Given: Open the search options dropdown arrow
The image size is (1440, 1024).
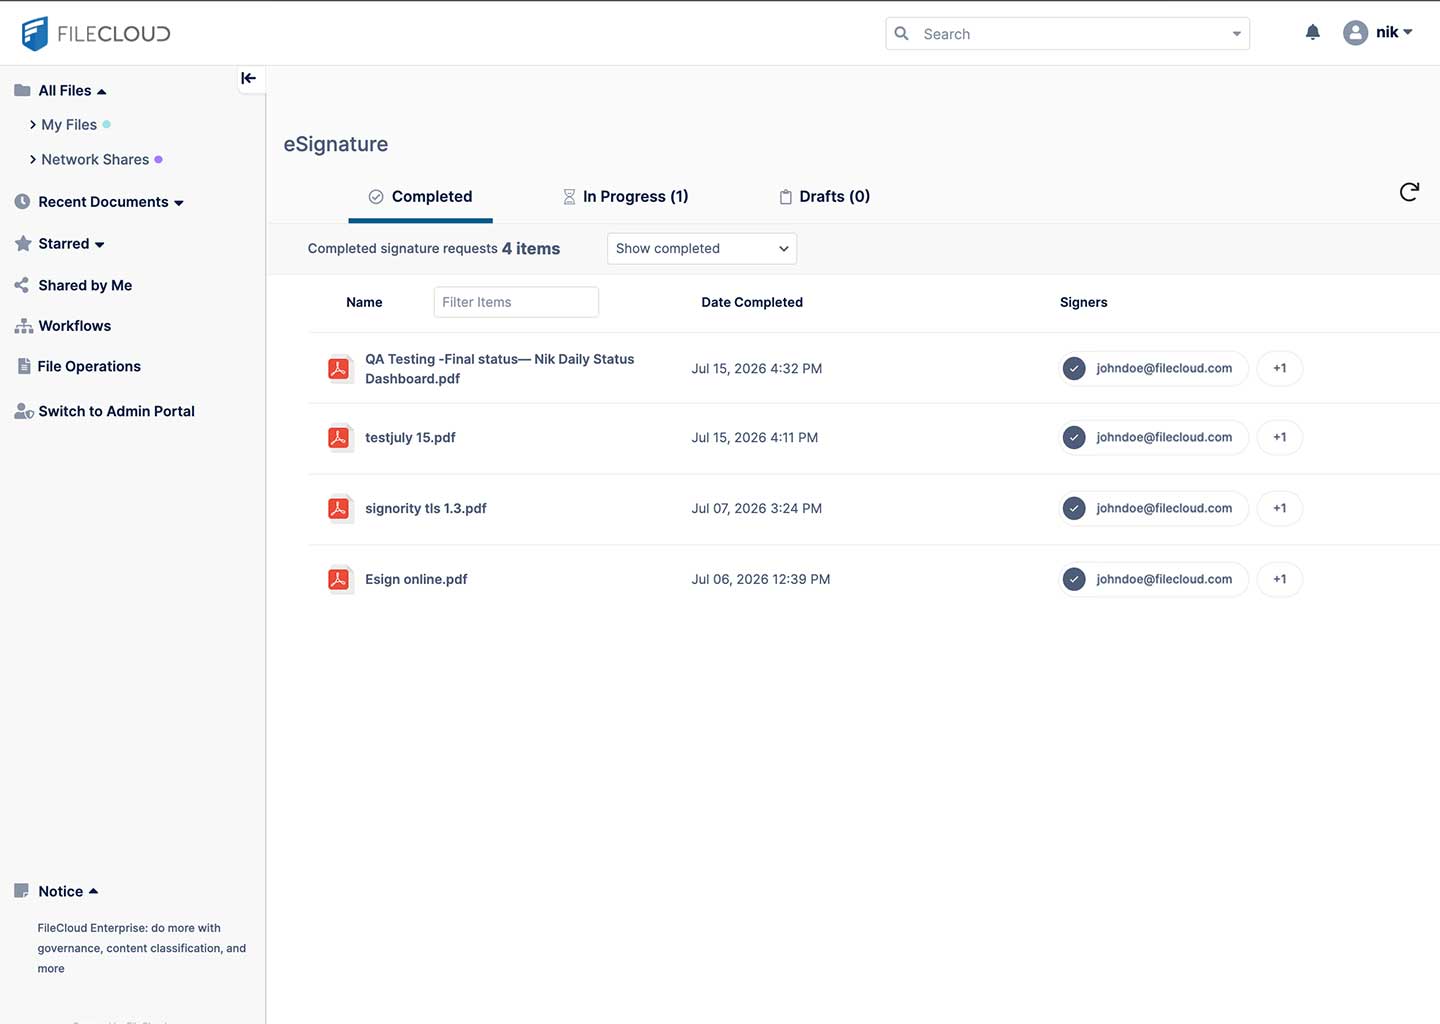Looking at the screenshot, I should tap(1237, 34).
